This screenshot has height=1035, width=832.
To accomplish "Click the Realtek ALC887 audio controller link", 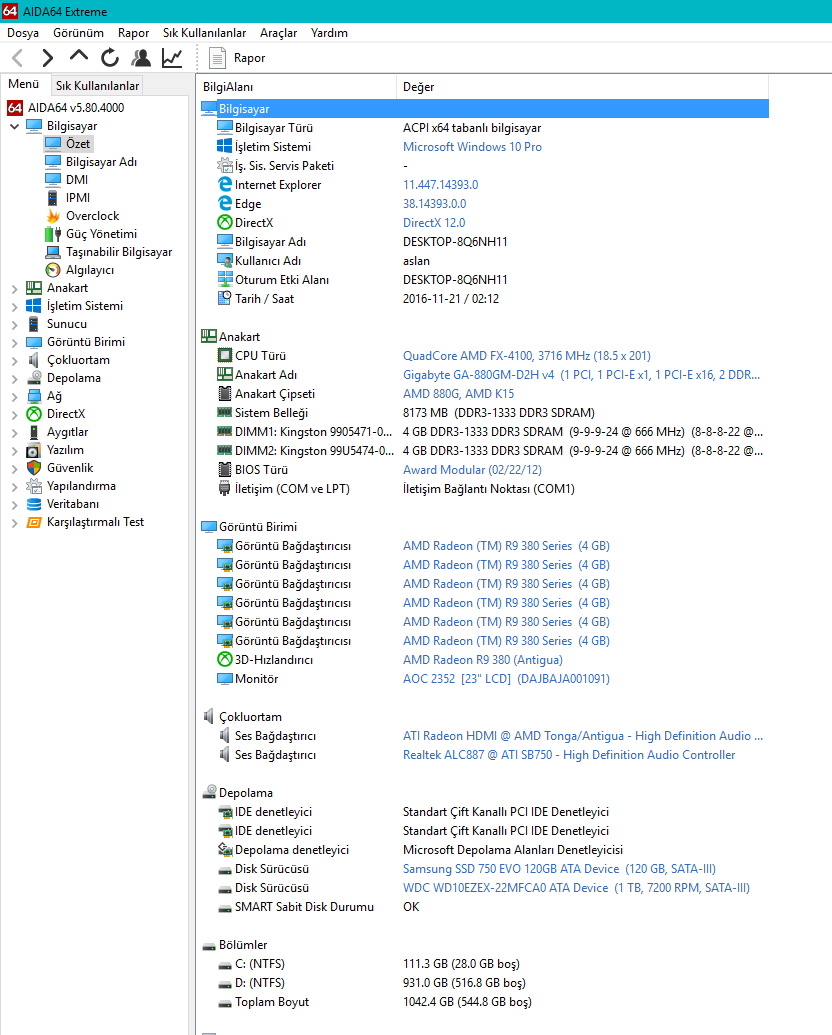I will (x=569, y=754).
